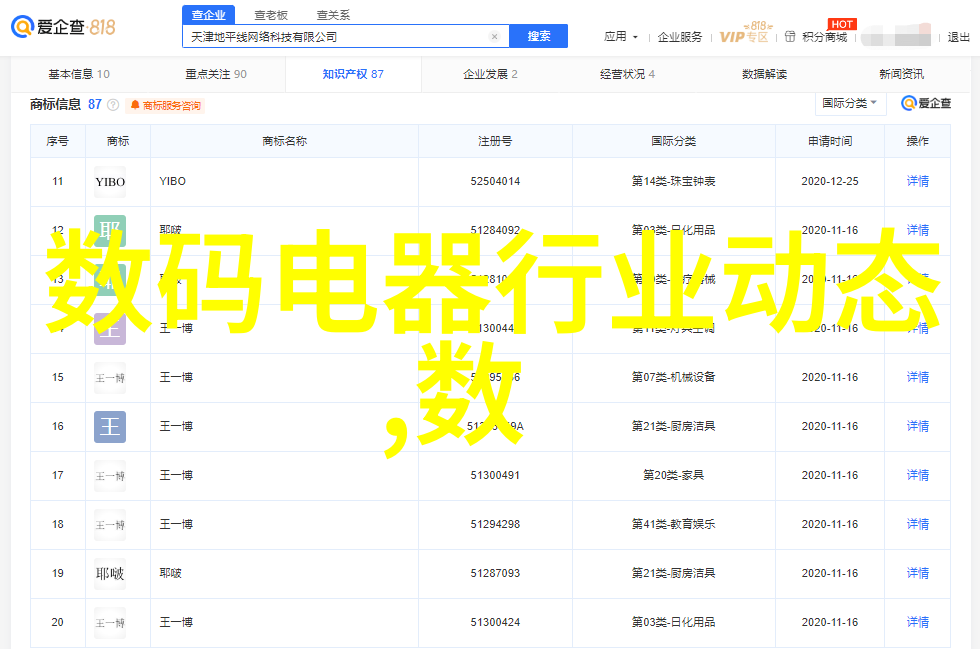Click the blue 王 trademark image in row 16
The height and width of the screenshot is (649, 980).
(110, 427)
